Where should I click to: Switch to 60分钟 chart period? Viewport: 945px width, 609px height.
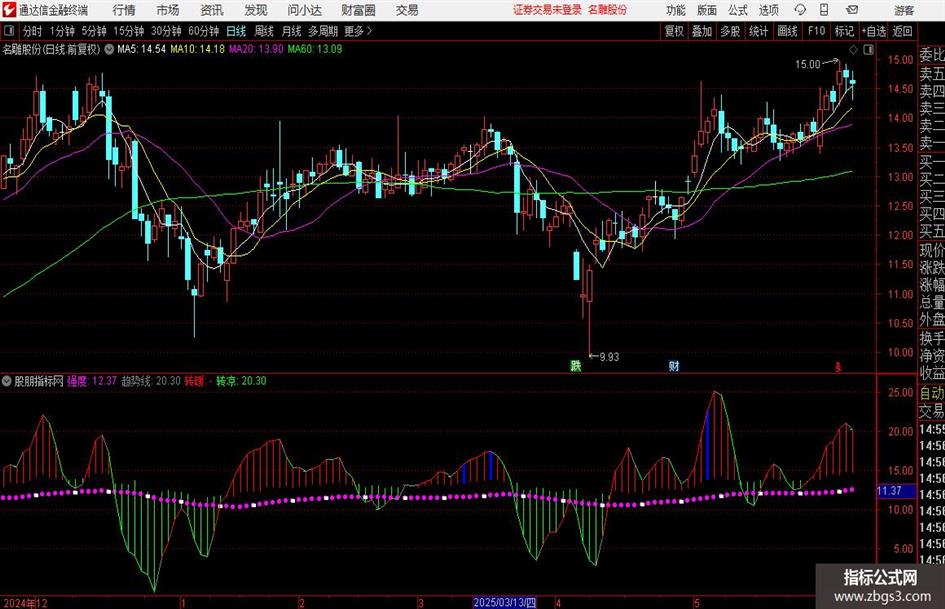(204, 31)
